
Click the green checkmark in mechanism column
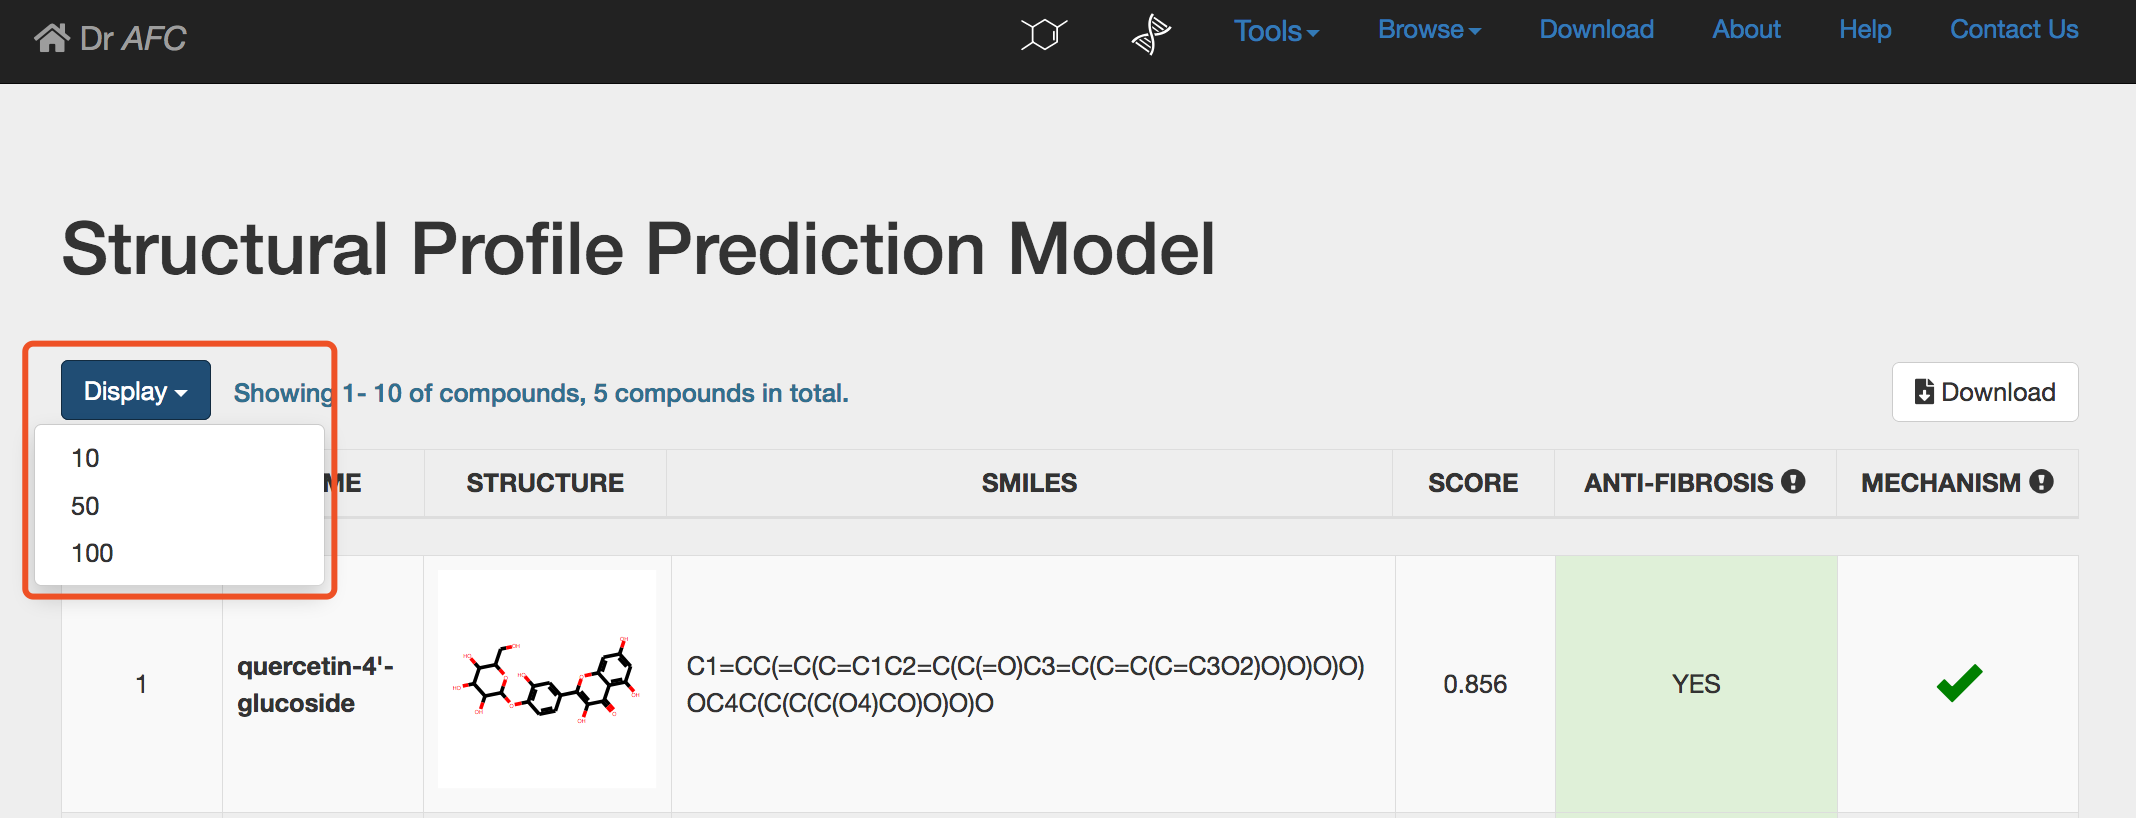pyautogui.click(x=1959, y=683)
